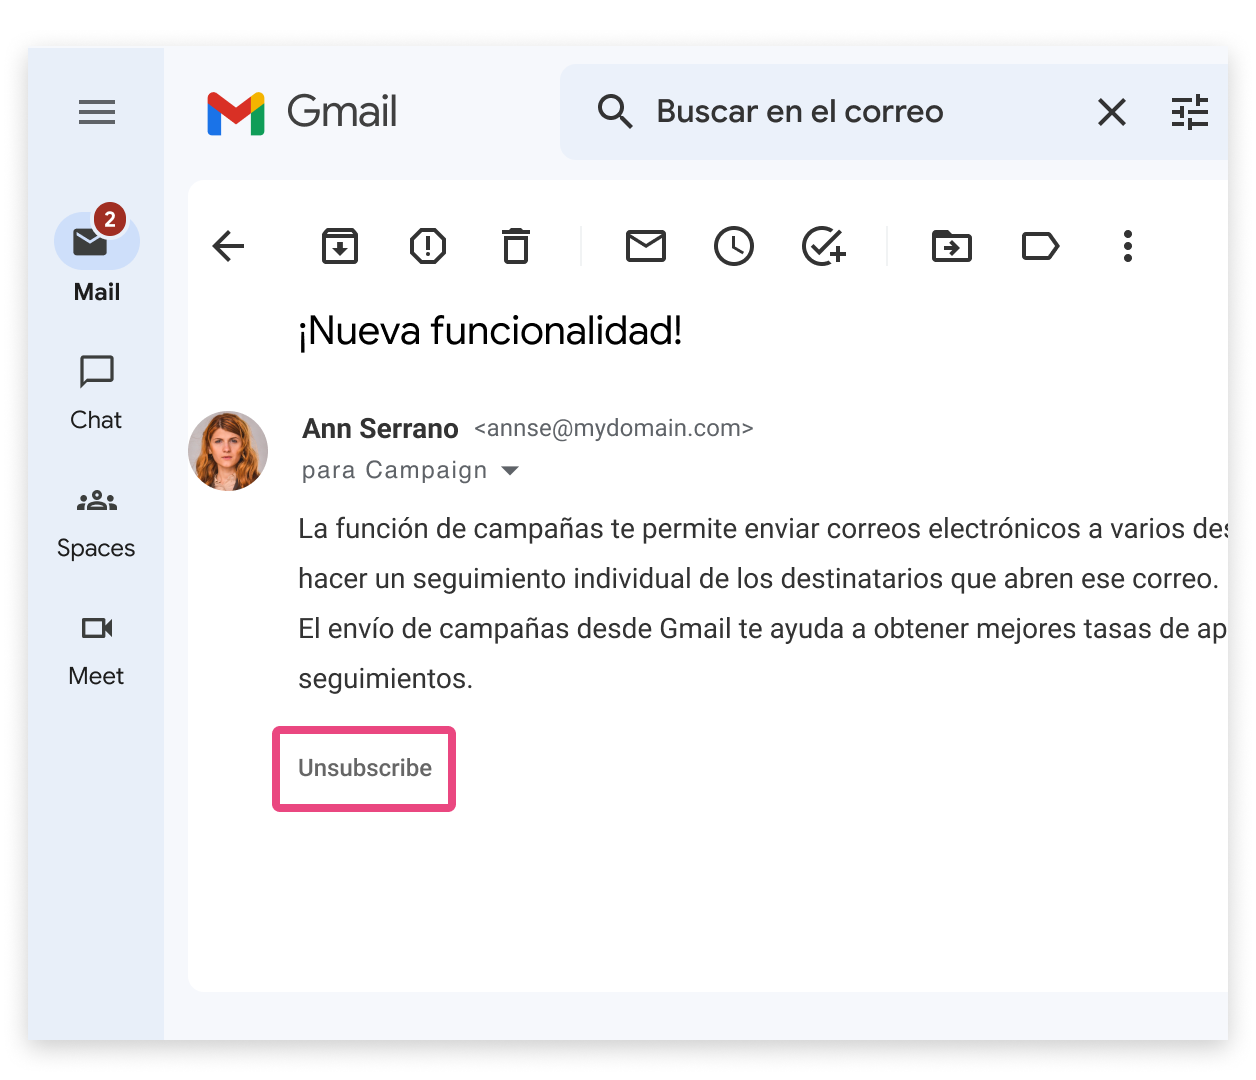This screenshot has height=1080, width=1256.
Task: Open Google Chat from the sidebar
Action: pos(95,390)
